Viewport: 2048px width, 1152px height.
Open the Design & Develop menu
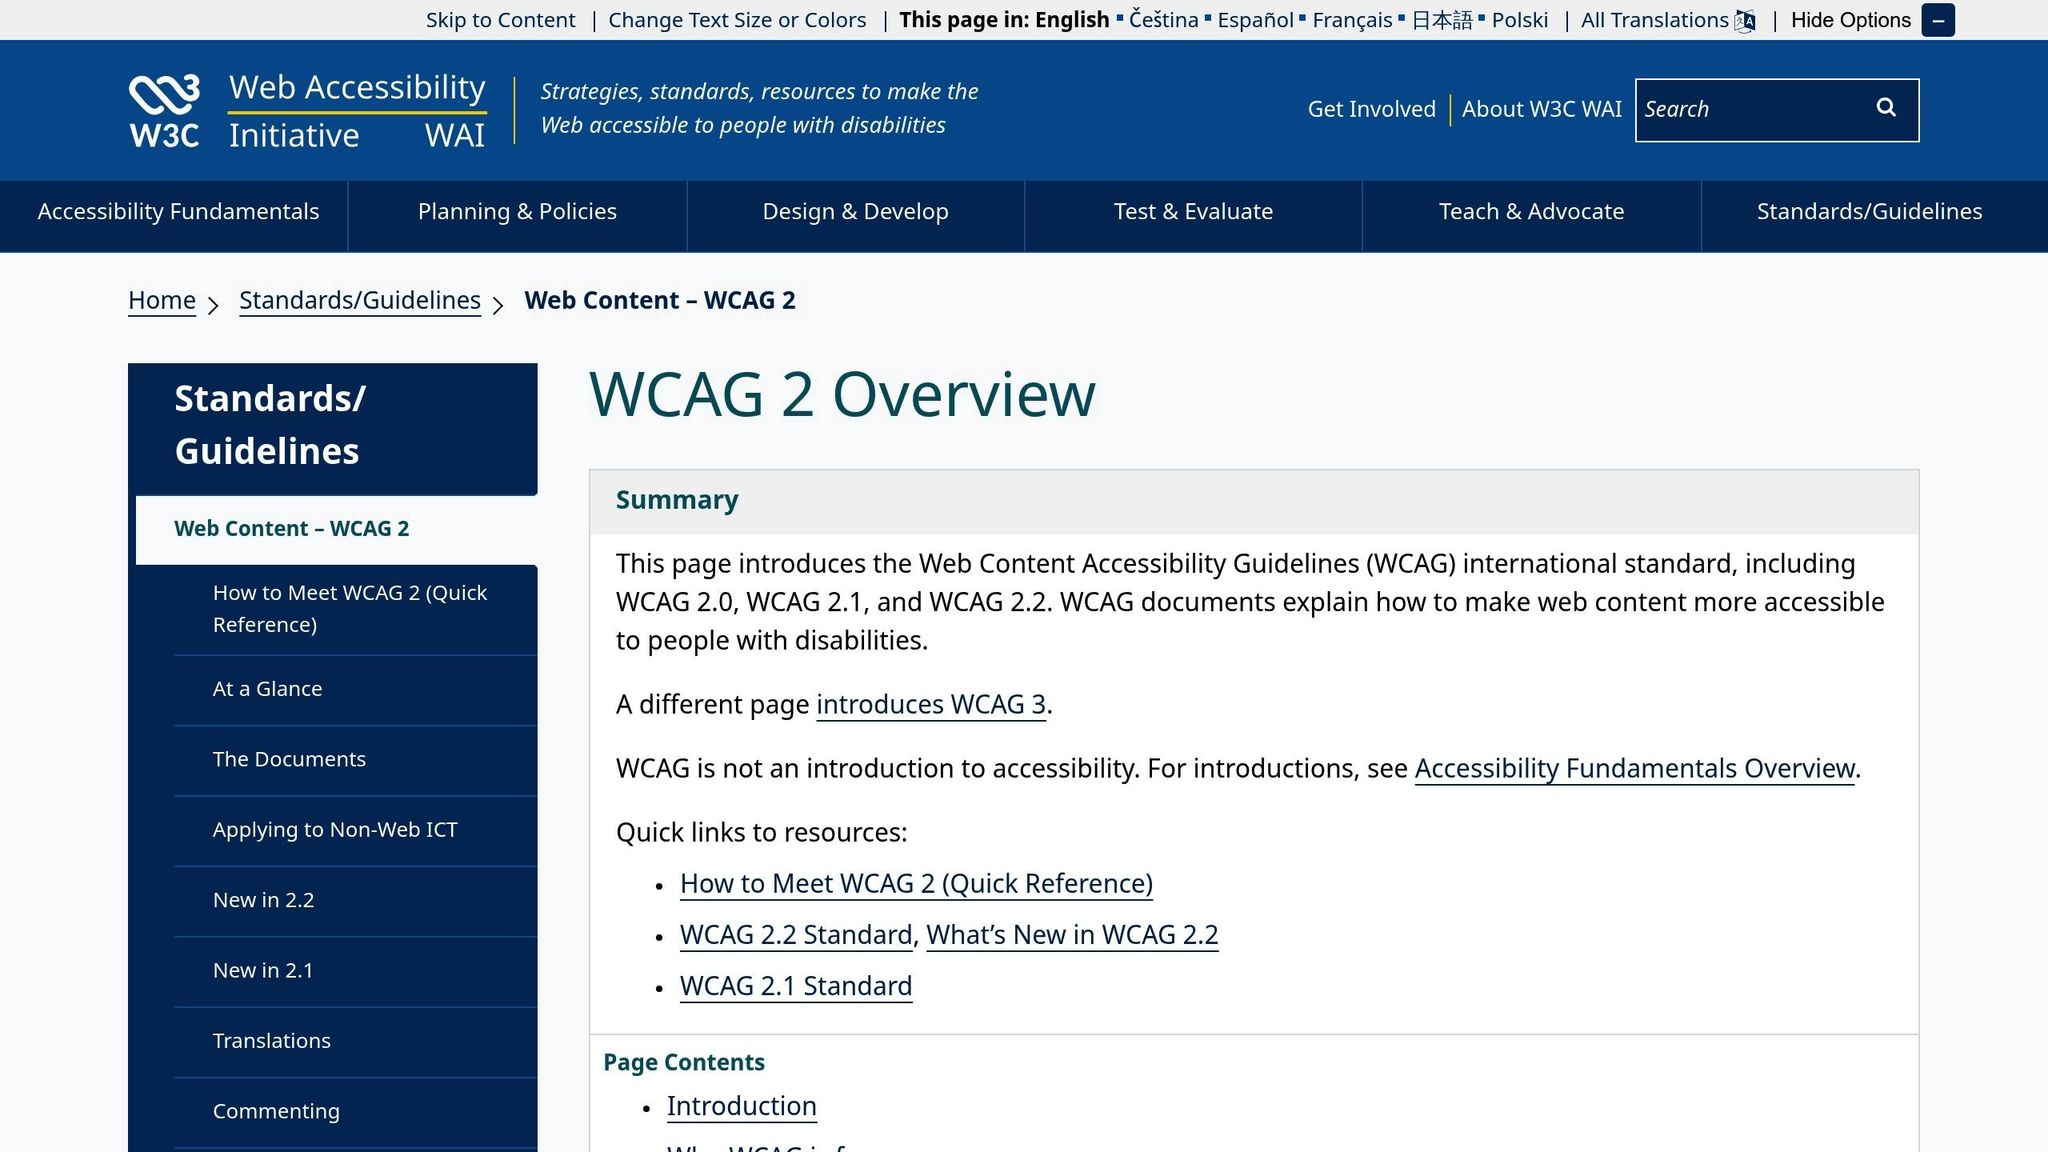[855, 212]
